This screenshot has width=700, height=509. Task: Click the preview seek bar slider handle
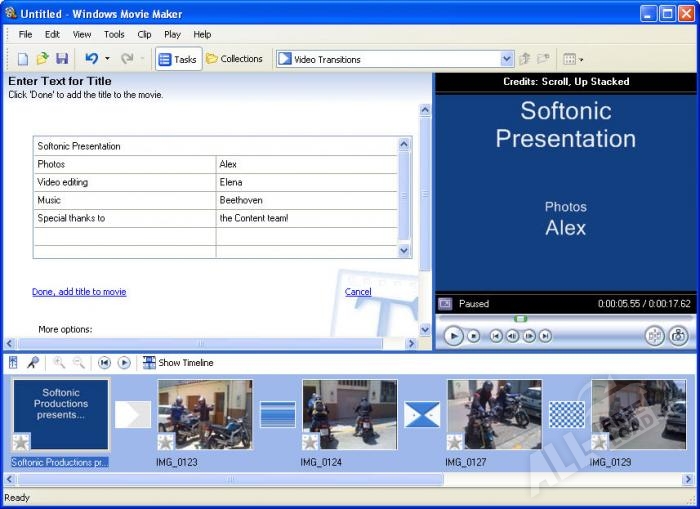click(520, 318)
